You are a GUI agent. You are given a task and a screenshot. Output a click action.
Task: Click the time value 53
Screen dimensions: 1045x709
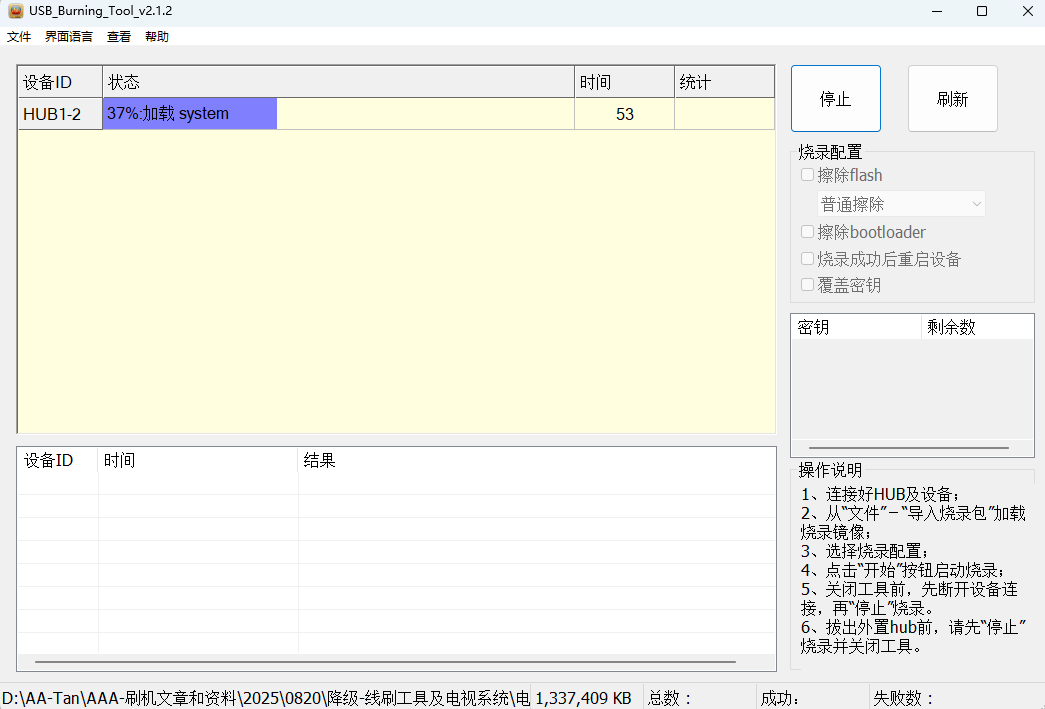[624, 114]
